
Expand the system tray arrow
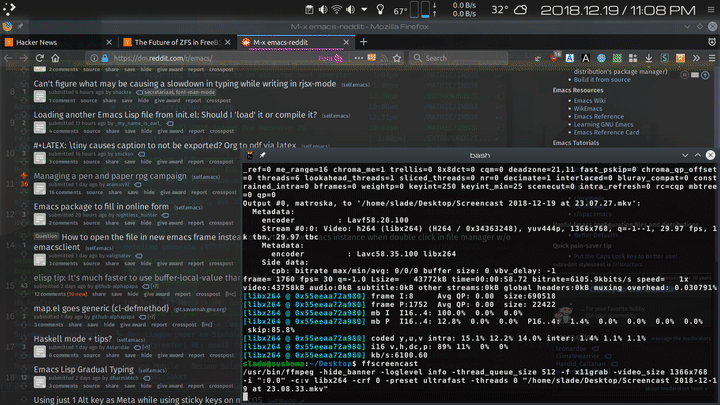point(364,10)
